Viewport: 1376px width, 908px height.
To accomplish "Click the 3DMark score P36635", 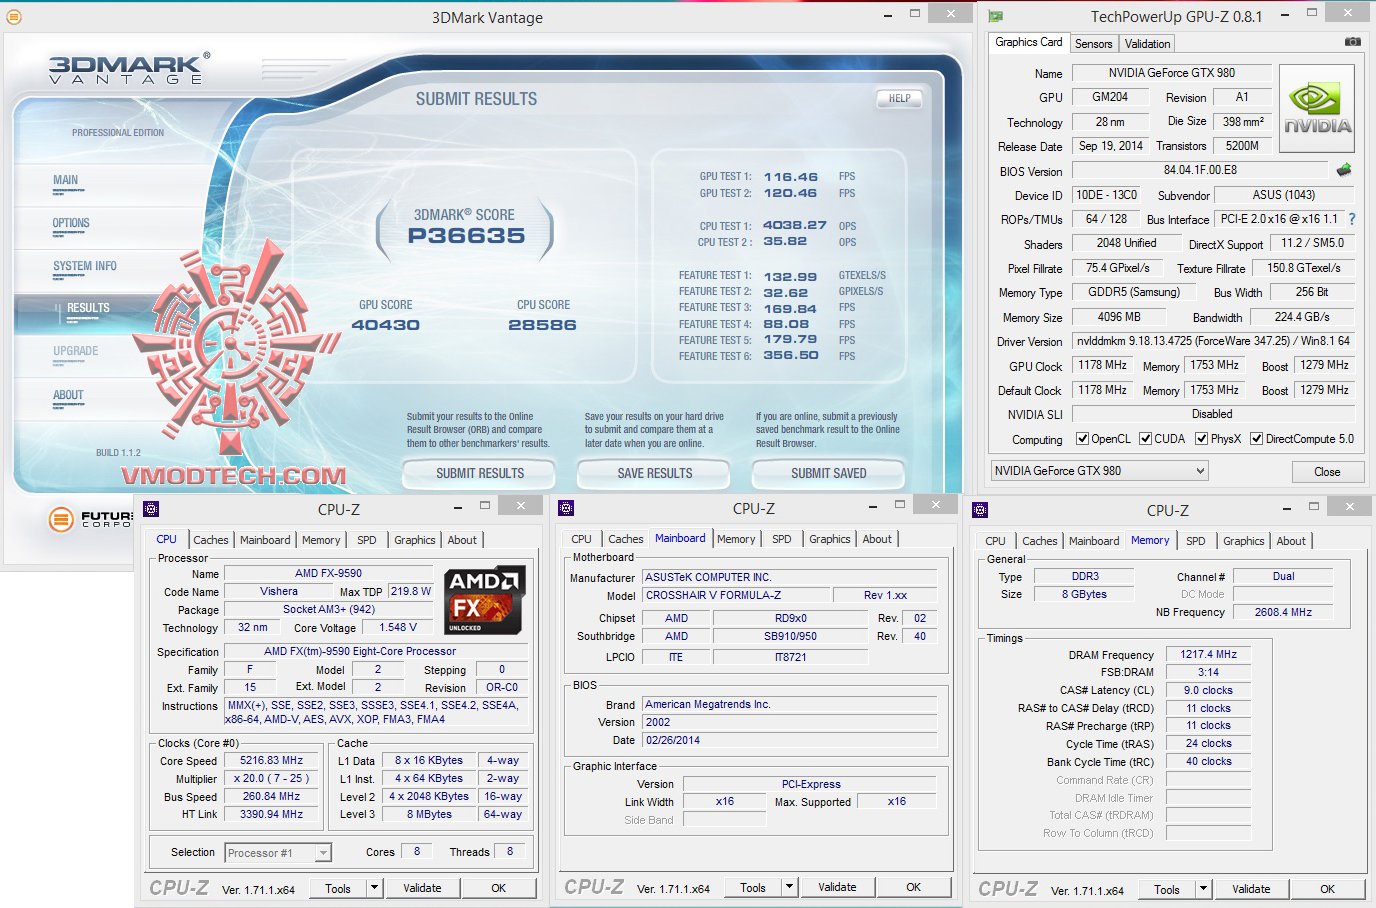I will click(466, 236).
